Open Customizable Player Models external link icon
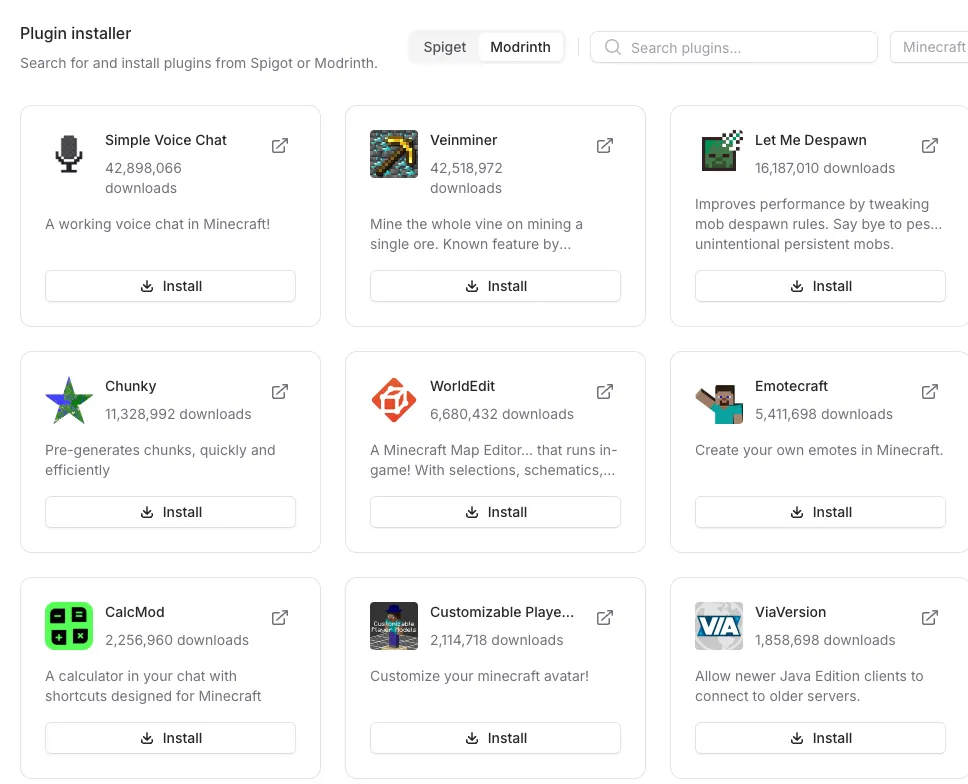Viewport: 968px width, 784px height. [x=604, y=617]
